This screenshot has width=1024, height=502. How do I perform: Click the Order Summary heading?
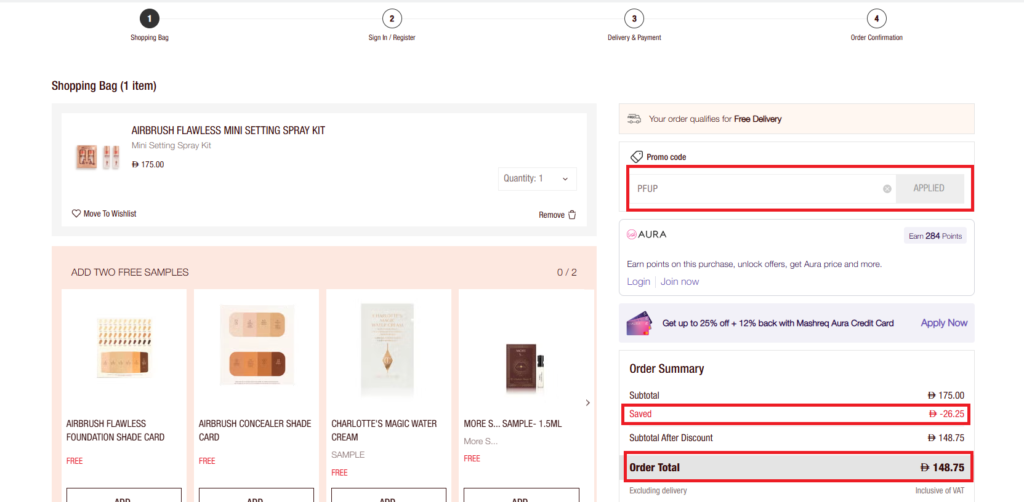tap(667, 369)
